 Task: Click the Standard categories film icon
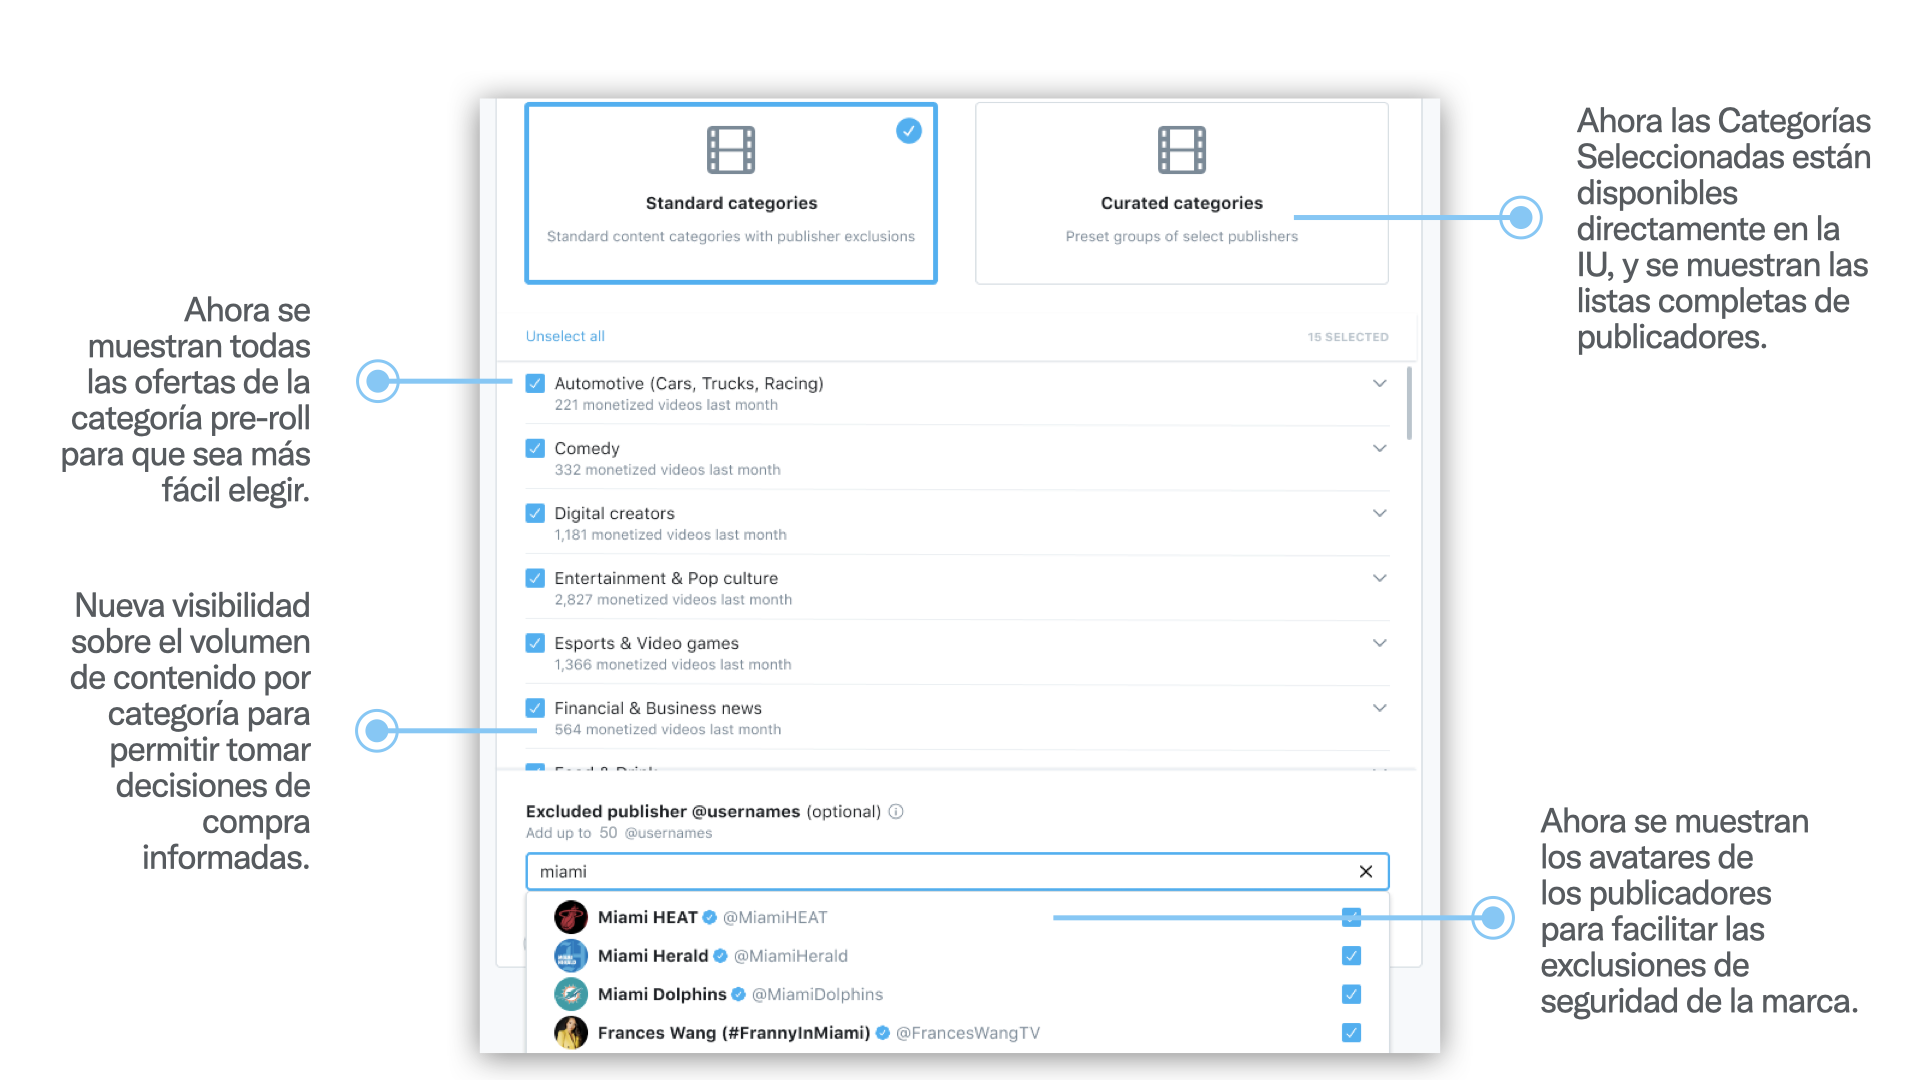pos(731,150)
